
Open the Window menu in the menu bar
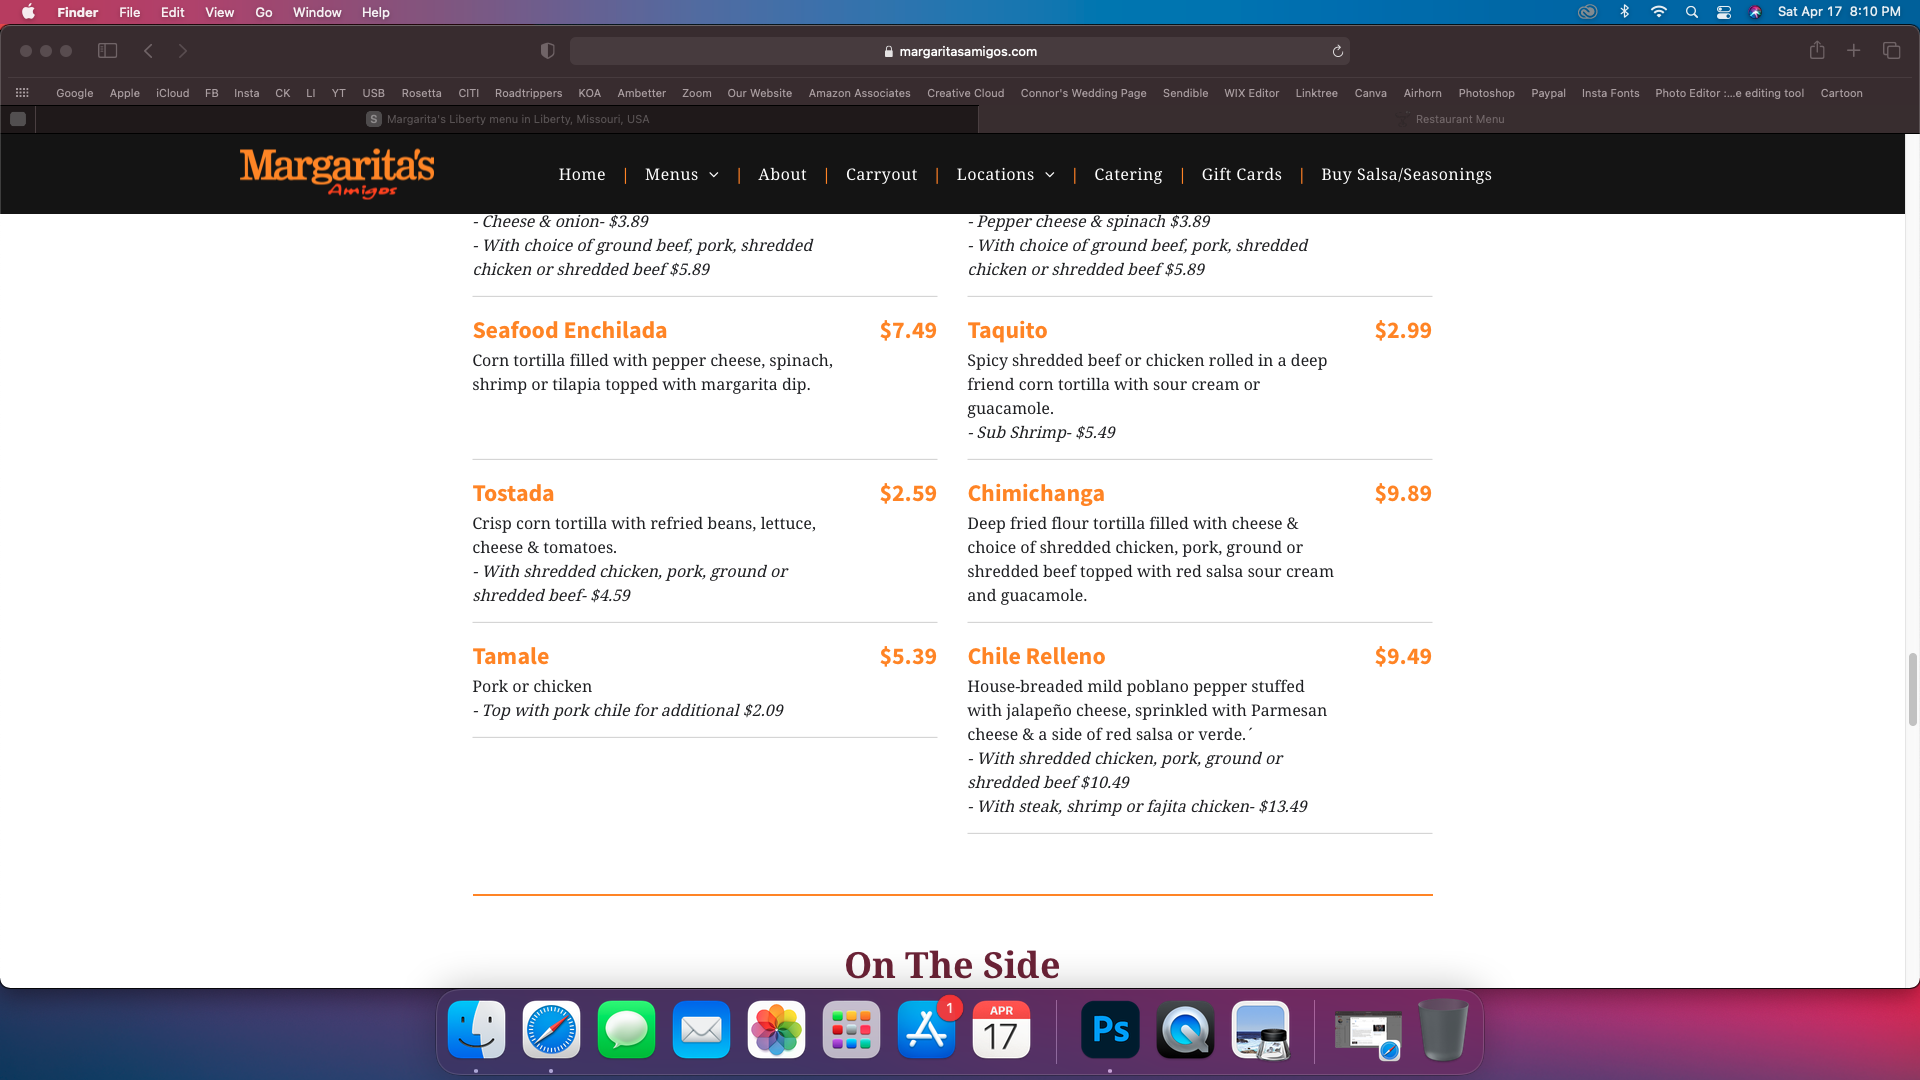pyautogui.click(x=316, y=12)
